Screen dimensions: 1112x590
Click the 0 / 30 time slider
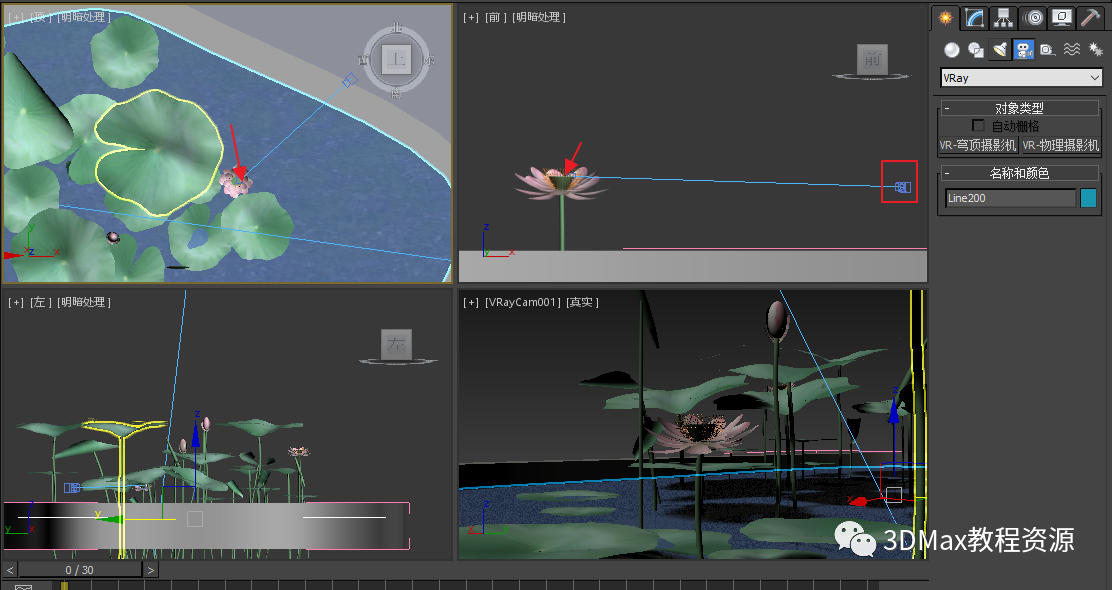(79, 569)
